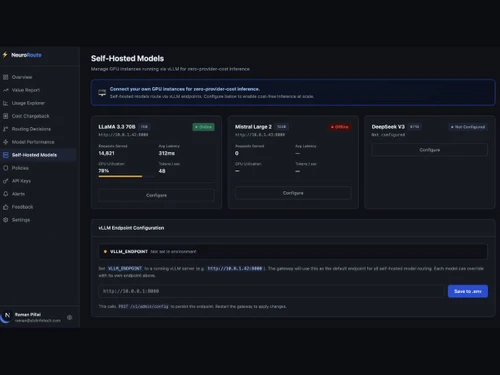Click the Mistral Large 2 endpoint address
This screenshot has height=375, width=500.
coord(260,135)
